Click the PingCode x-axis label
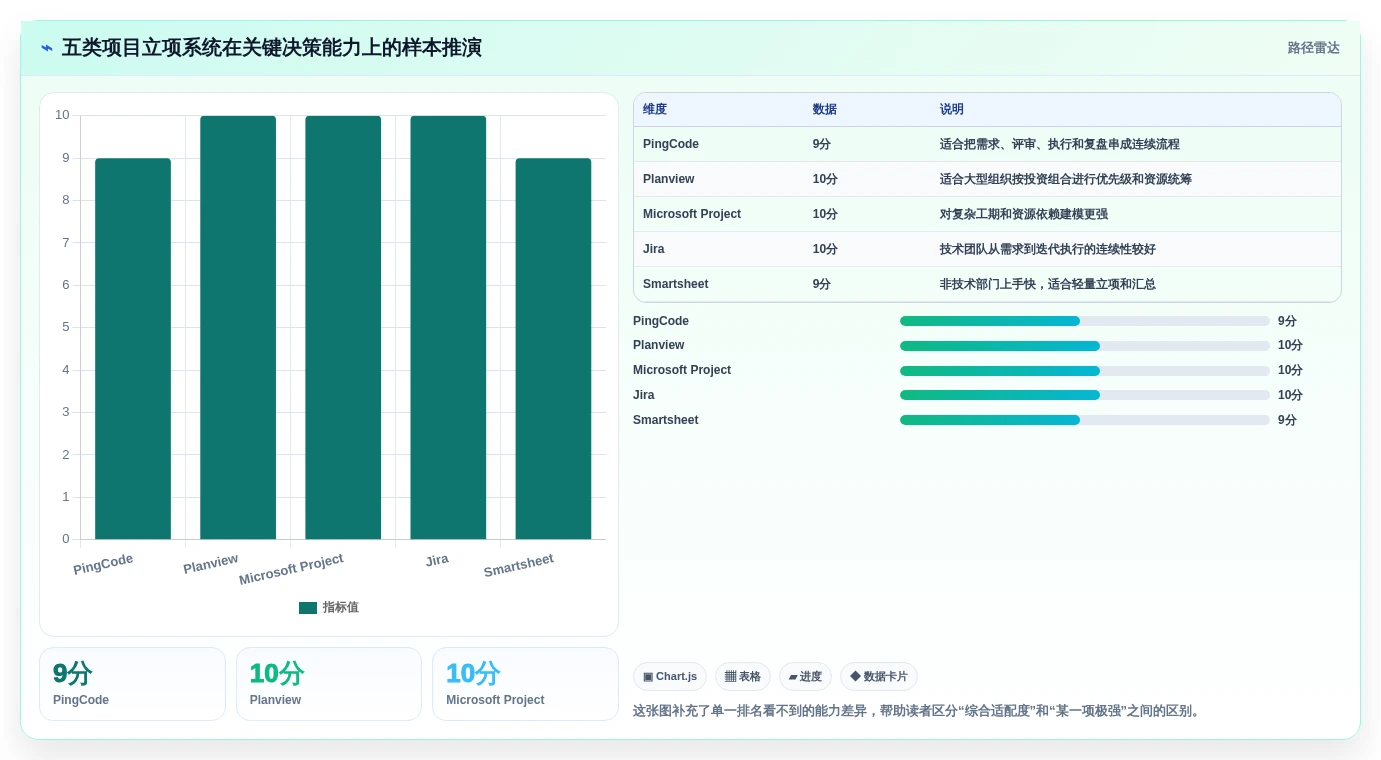 103,564
